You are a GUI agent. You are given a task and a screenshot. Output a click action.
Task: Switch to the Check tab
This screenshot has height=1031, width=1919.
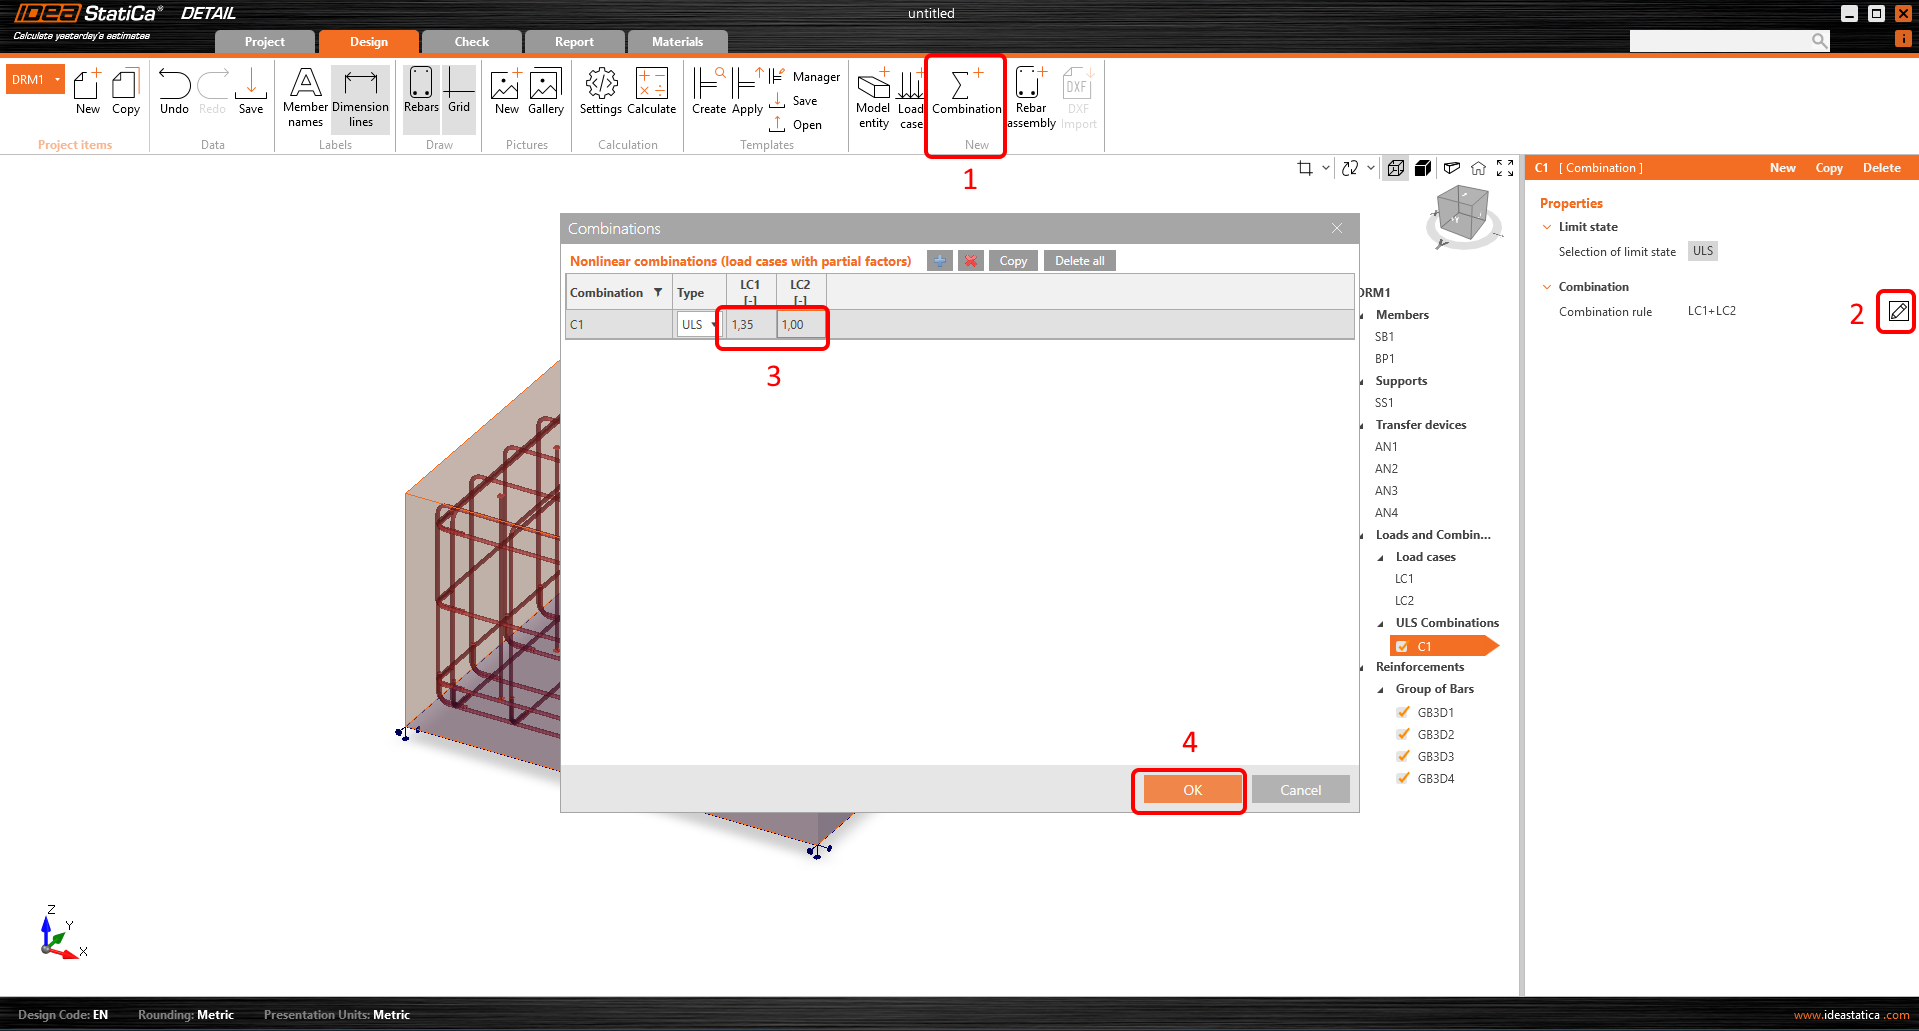click(470, 41)
